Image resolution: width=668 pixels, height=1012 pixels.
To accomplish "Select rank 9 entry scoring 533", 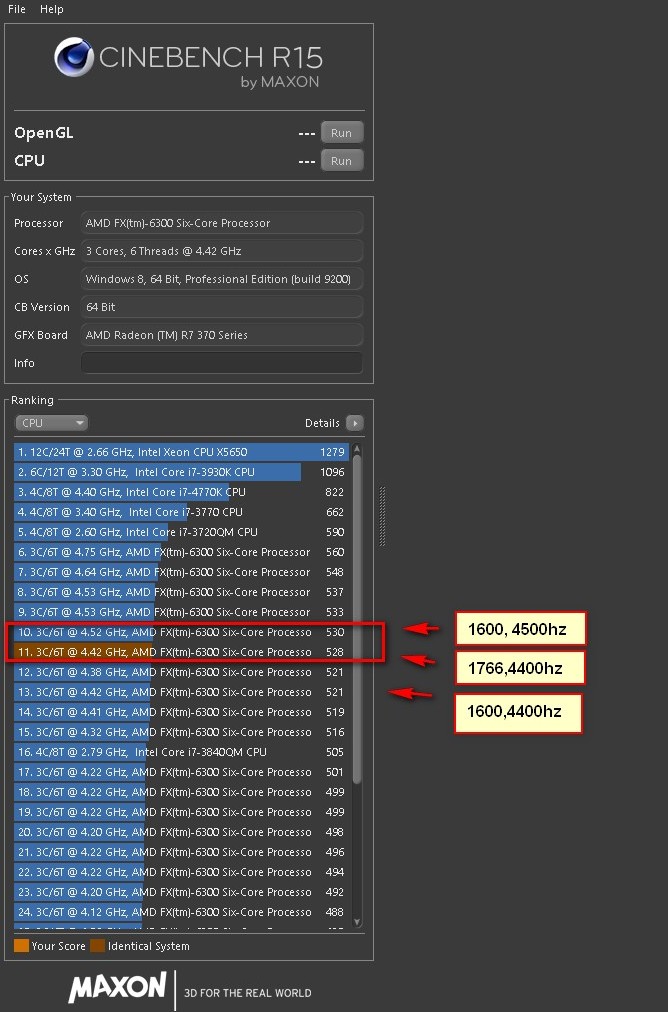I will click(181, 612).
